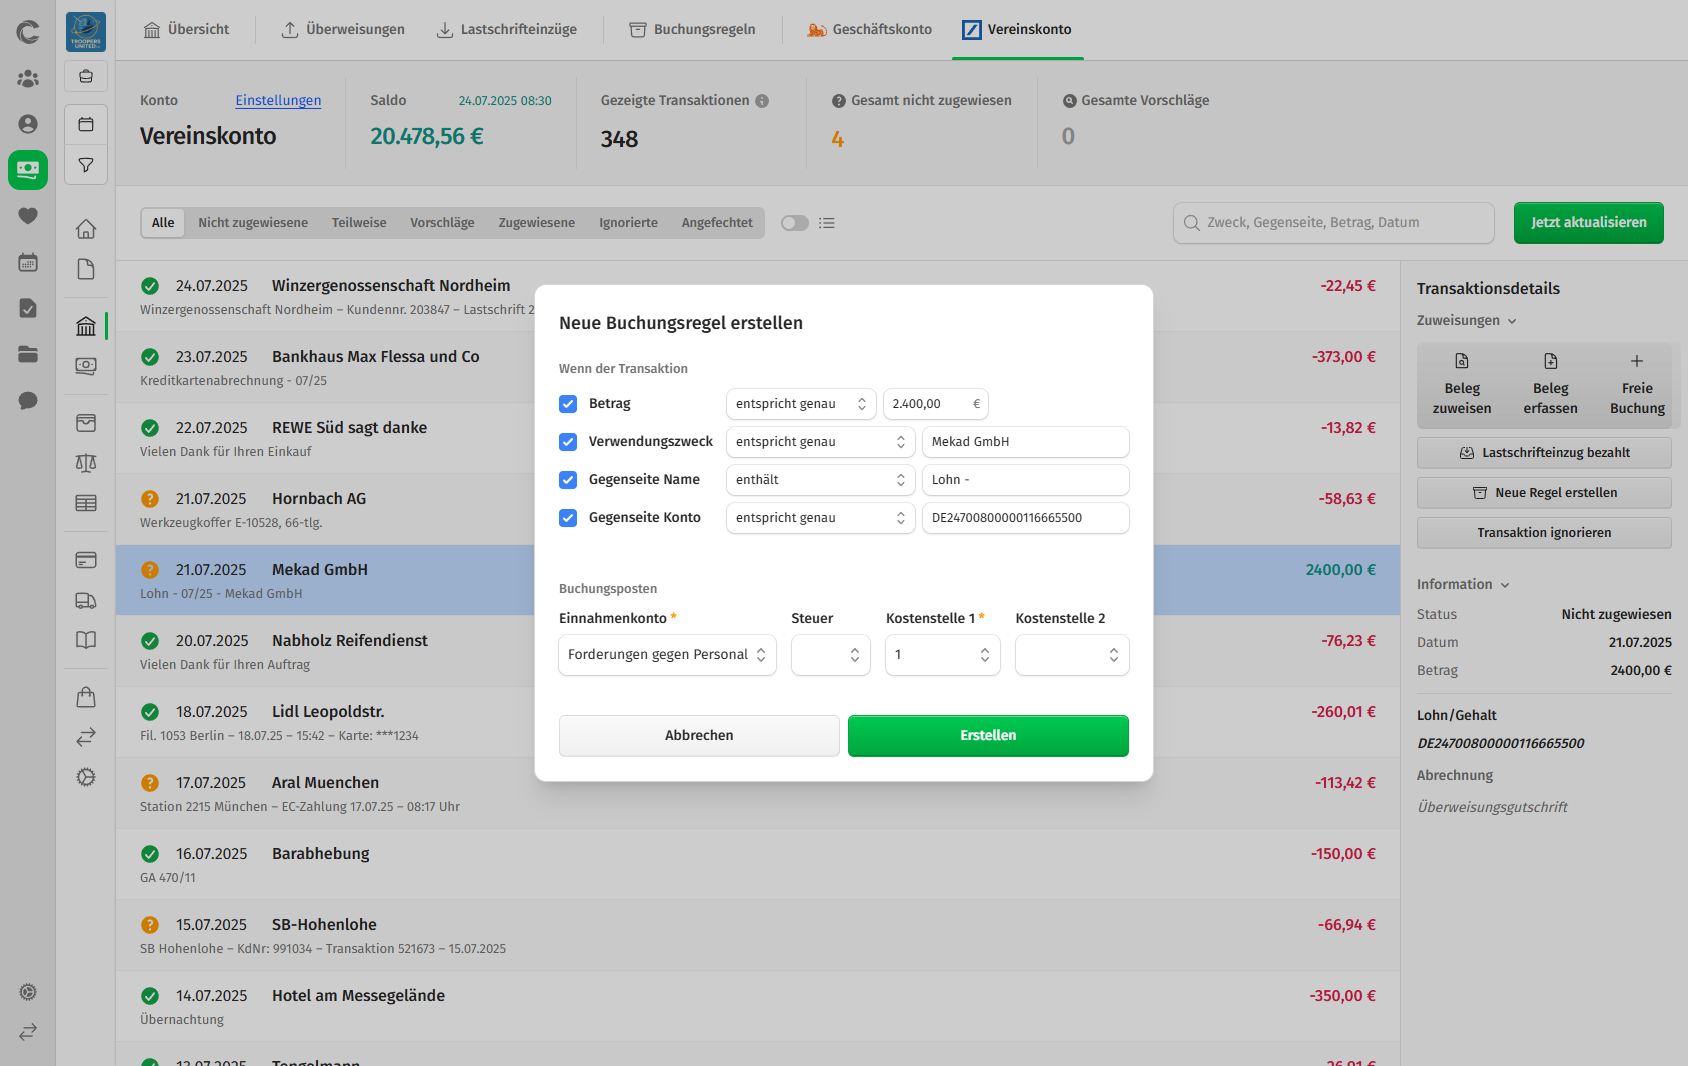Image resolution: width=1688 pixels, height=1066 pixels.
Task: Open the shopping bag icon
Action: [x=86, y=697]
